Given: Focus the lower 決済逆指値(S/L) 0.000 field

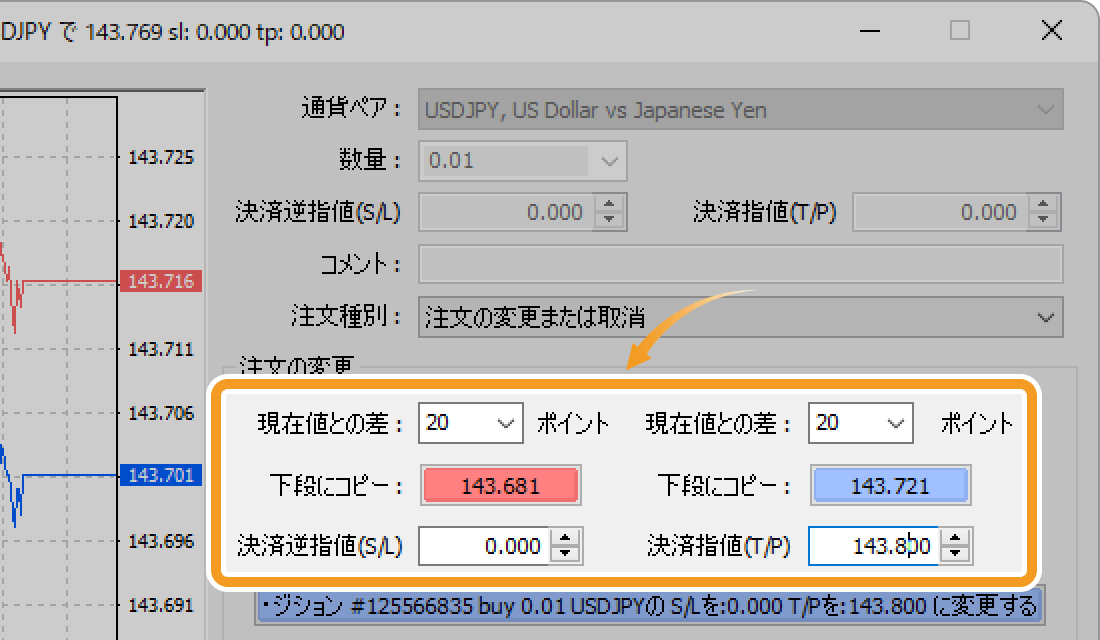Looking at the screenshot, I should pyautogui.click(x=485, y=546).
